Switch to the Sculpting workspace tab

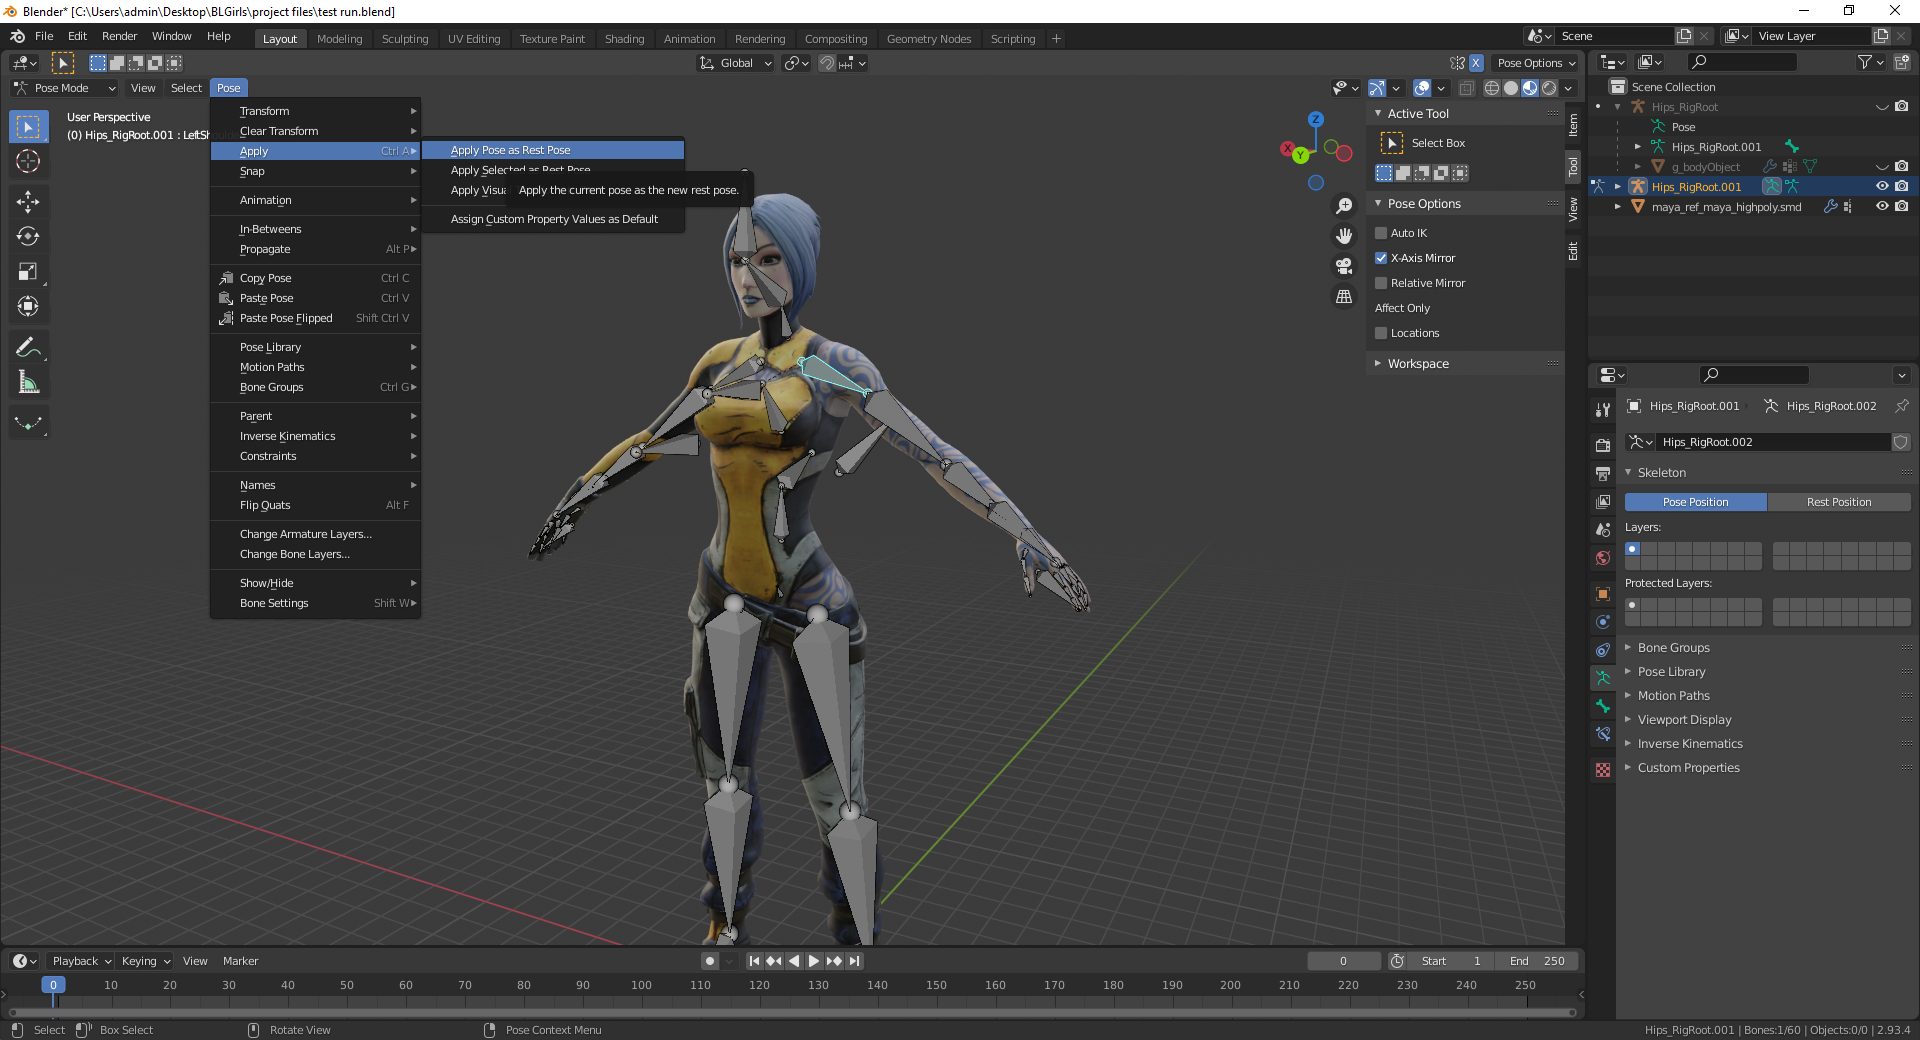(x=404, y=39)
